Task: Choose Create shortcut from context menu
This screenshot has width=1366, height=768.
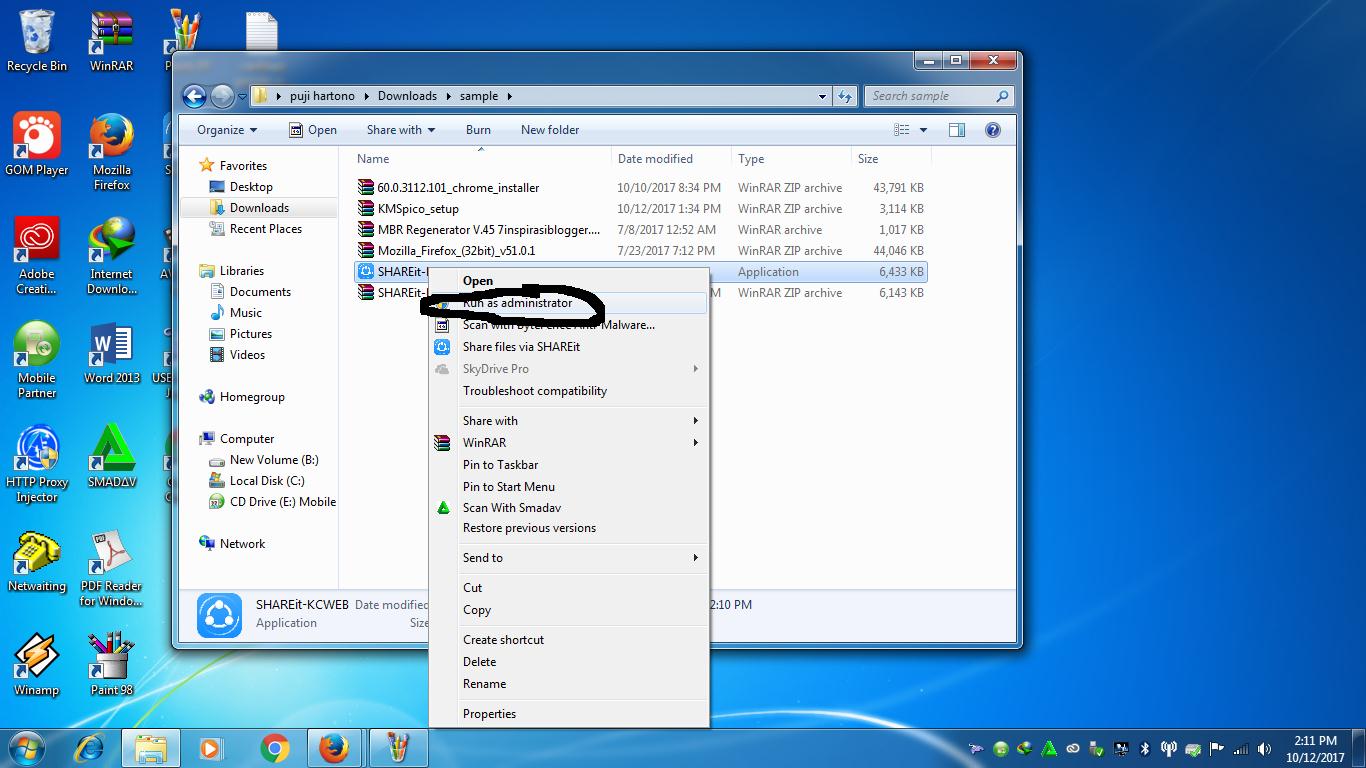Action: pyautogui.click(x=568, y=640)
